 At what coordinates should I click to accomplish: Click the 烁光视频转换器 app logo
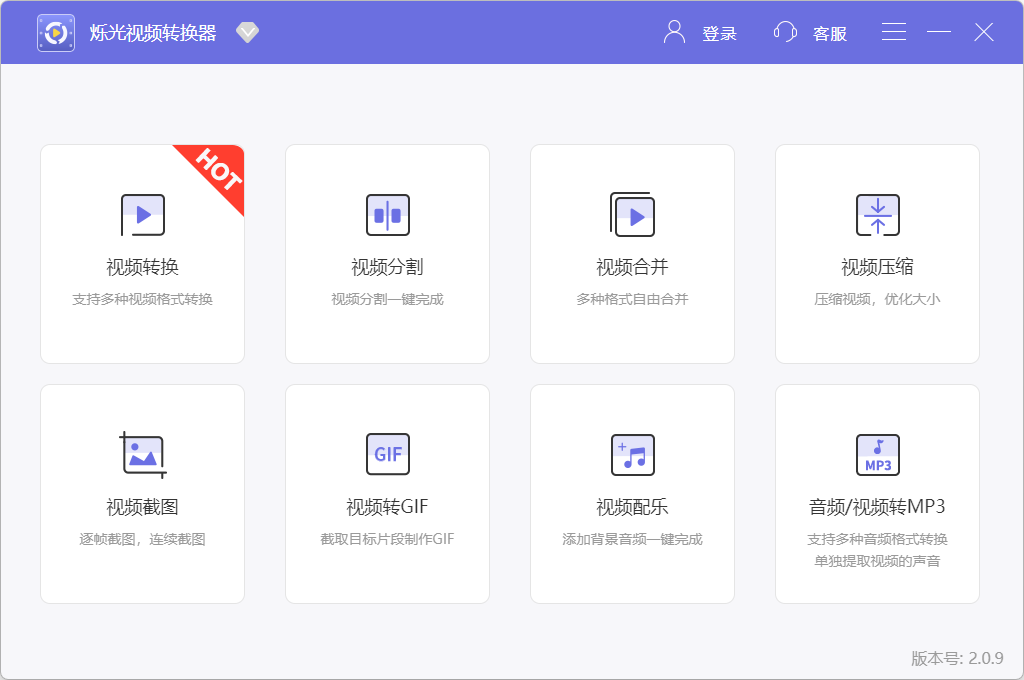(x=56, y=31)
